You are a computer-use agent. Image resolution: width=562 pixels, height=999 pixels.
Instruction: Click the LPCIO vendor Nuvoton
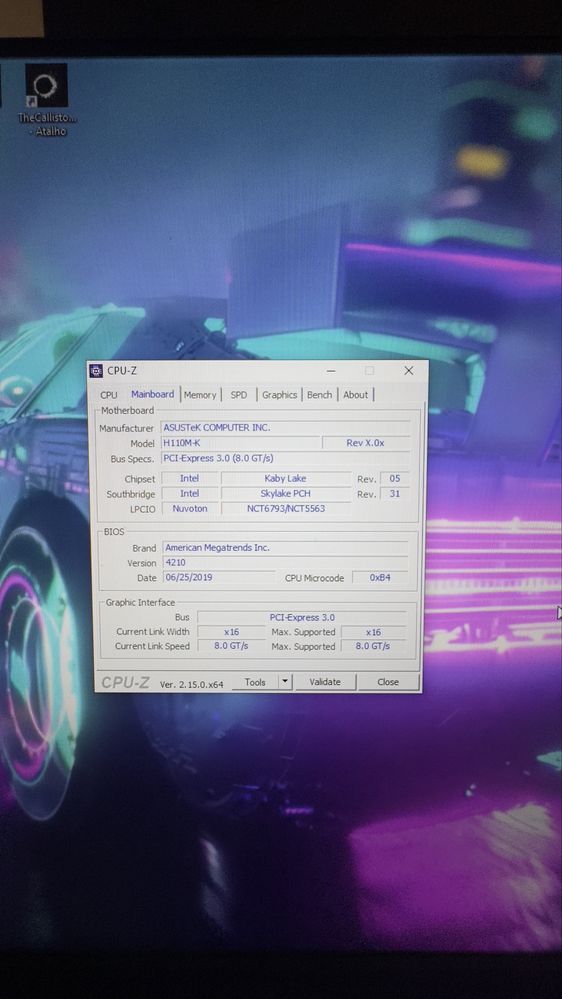click(x=189, y=509)
